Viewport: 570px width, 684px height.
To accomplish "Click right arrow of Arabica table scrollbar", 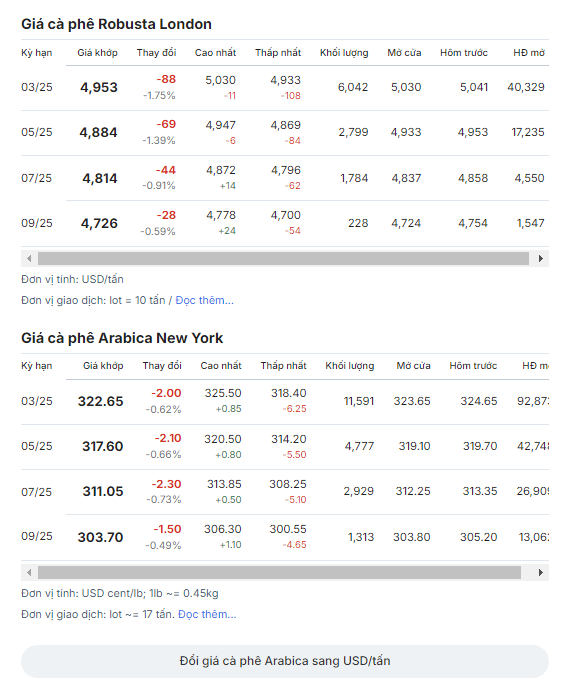I will coord(541,572).
